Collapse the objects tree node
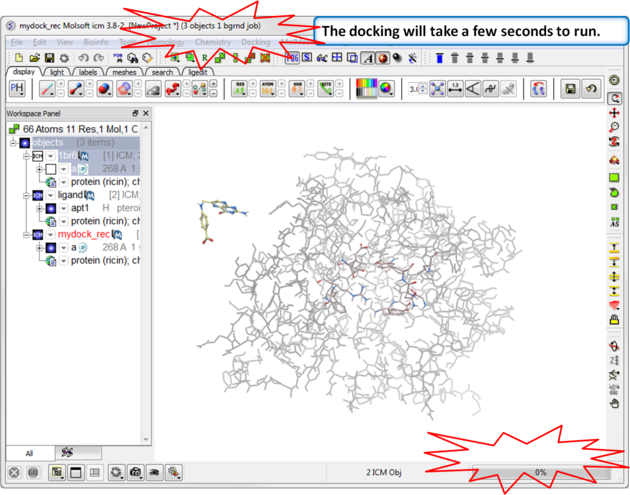The height and width of the screenshot is (495, 630). (14, 143)
